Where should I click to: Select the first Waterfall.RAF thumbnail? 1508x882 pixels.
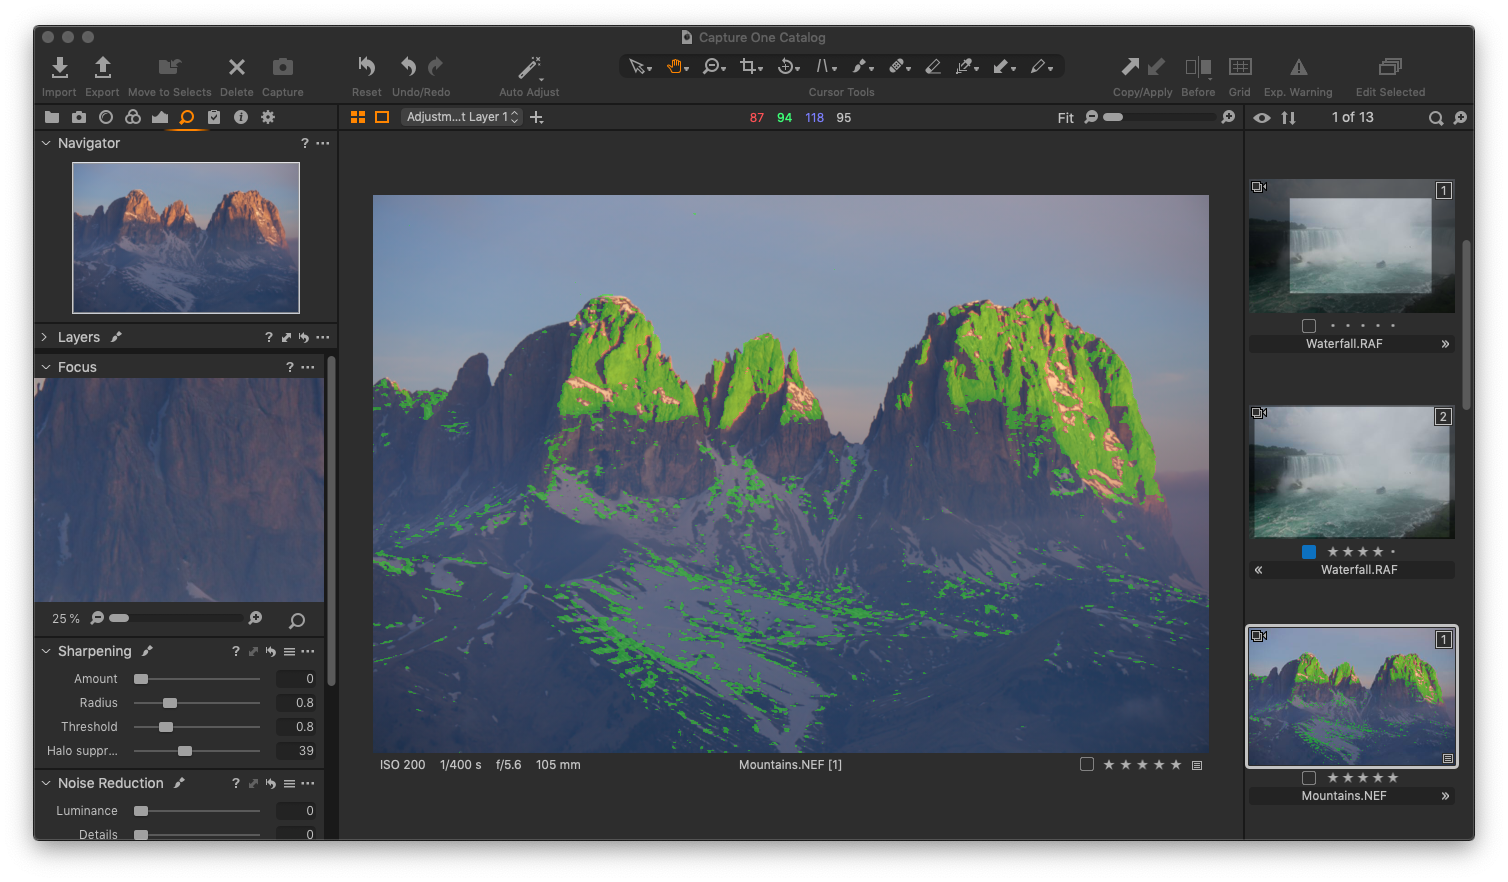click(1351, 246)
